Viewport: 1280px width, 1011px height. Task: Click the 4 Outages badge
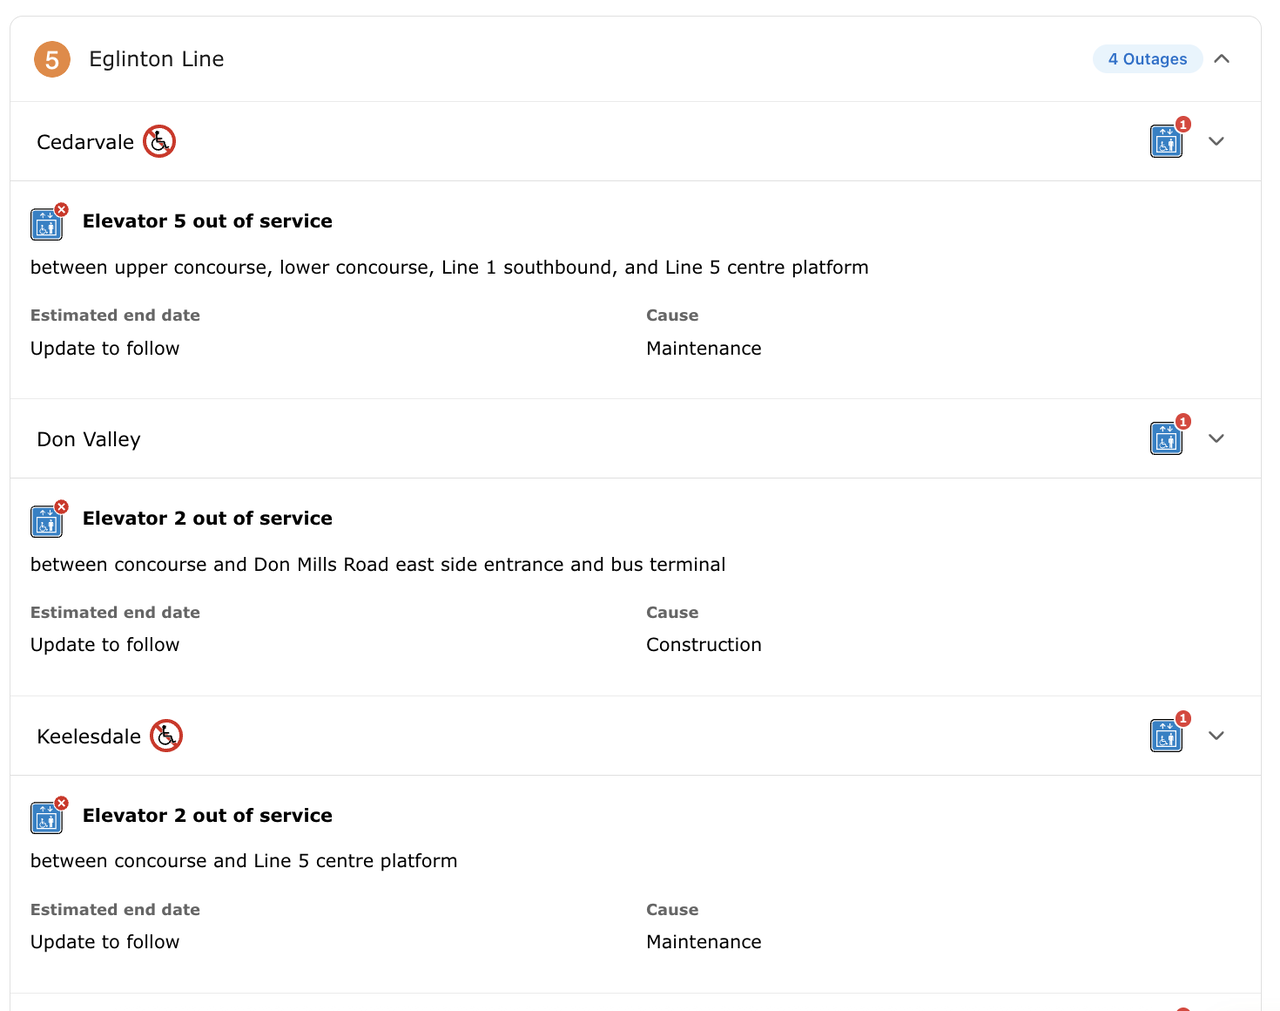[1146, 59]
